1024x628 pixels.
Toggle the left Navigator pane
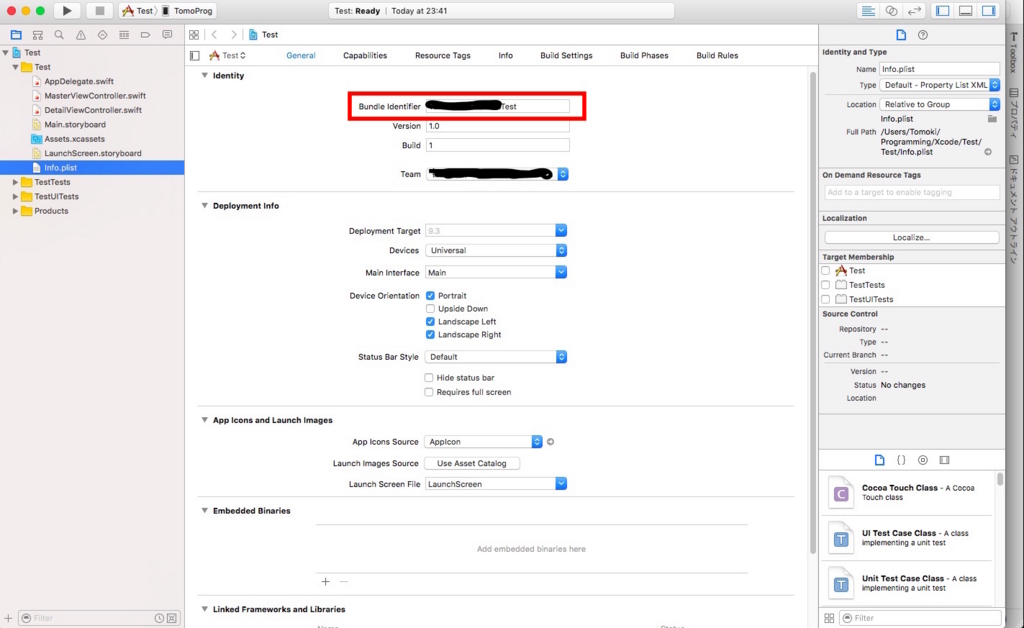pos(942,10)
